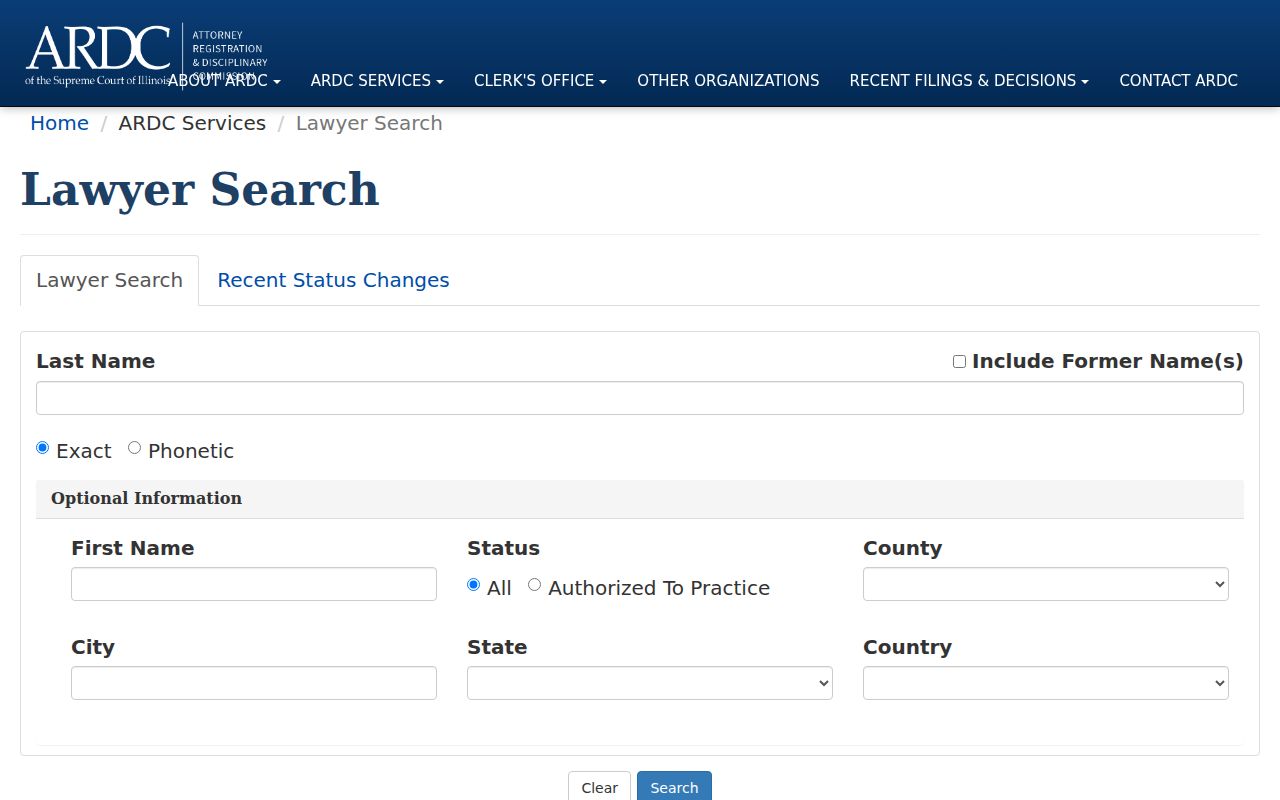
Task: Follow the Home breadcrumb link
Action: (x=59, y=123)
